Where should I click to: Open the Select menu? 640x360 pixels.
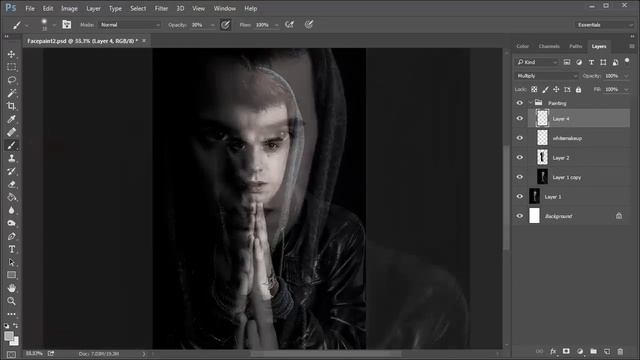[x=138, y=8]
